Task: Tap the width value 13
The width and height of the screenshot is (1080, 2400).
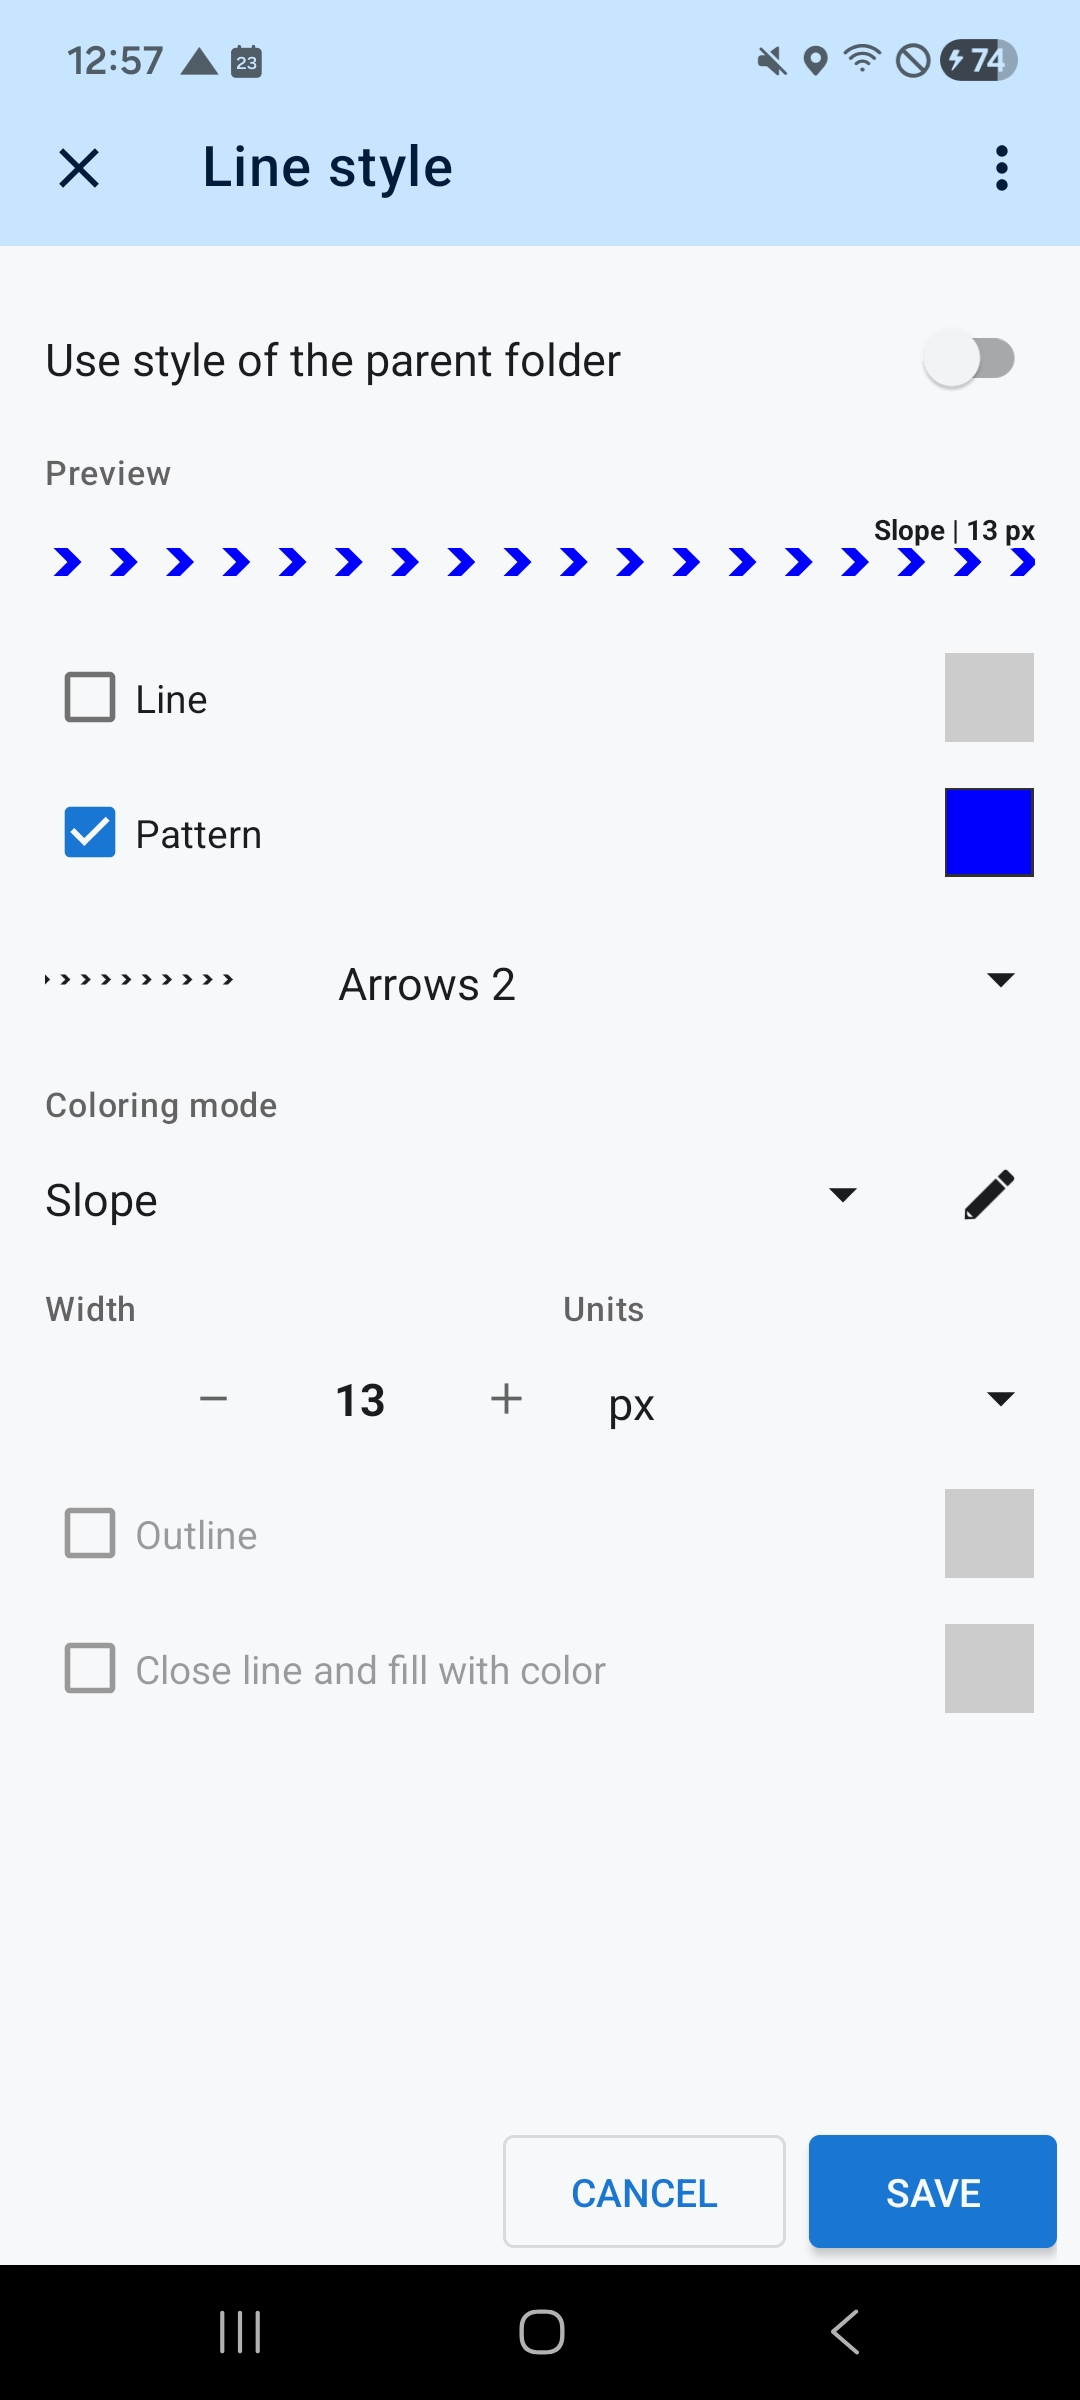Action: click(x=360, y=1400)
